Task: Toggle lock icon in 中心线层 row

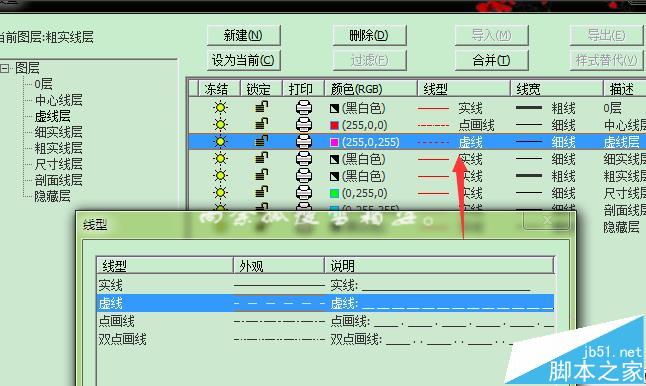Action: (261, 124)
